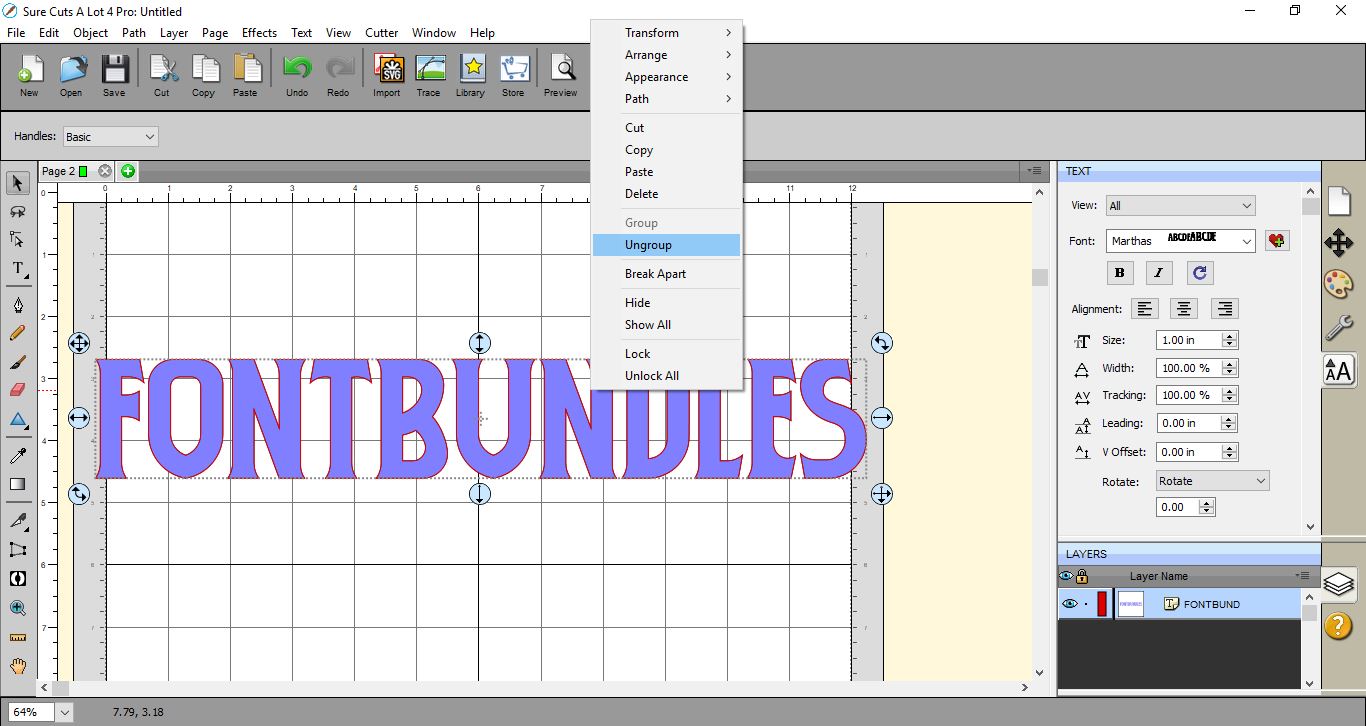Toggle visibility eye of FONTBUND layer
Screen dimensions: 1366x726
tap(1070, 604)
